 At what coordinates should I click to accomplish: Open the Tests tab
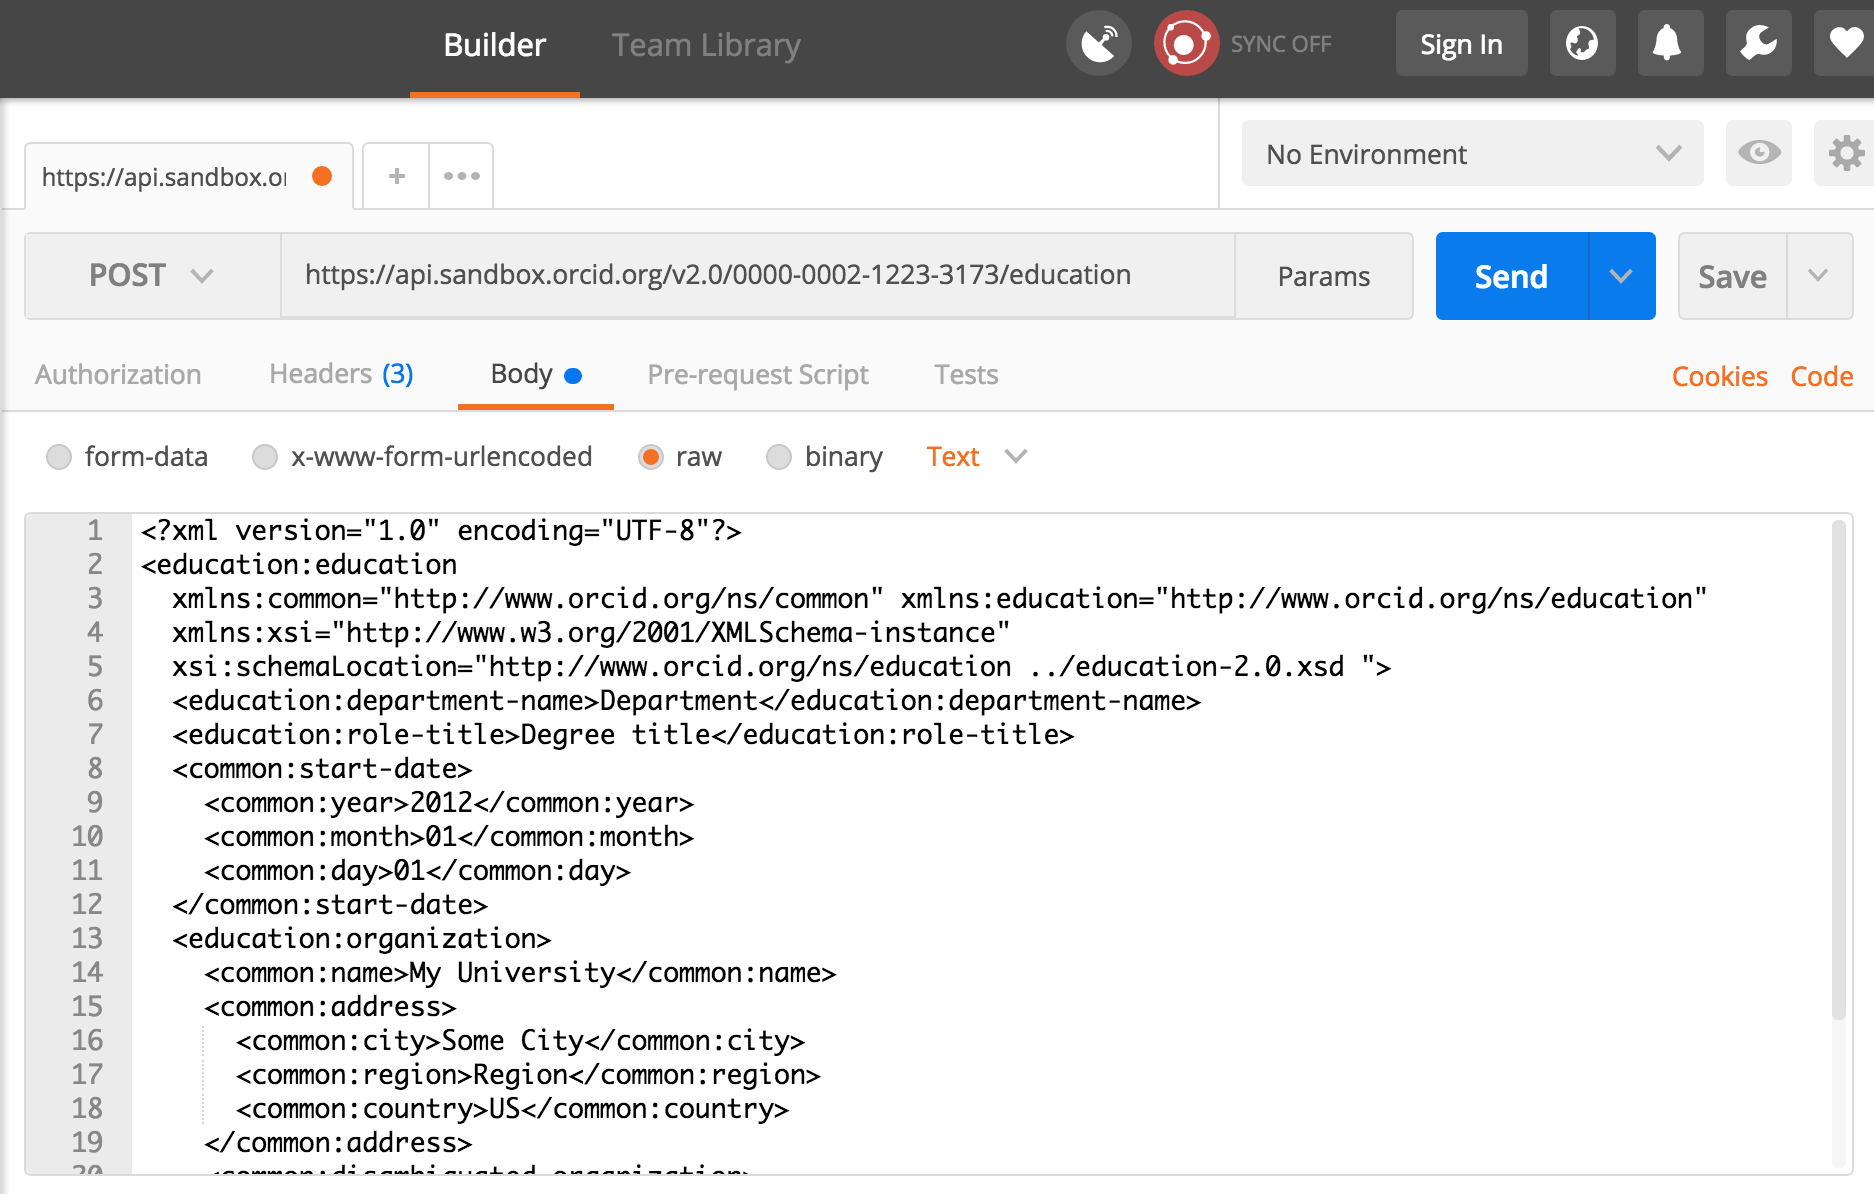[x=966, y=374]
